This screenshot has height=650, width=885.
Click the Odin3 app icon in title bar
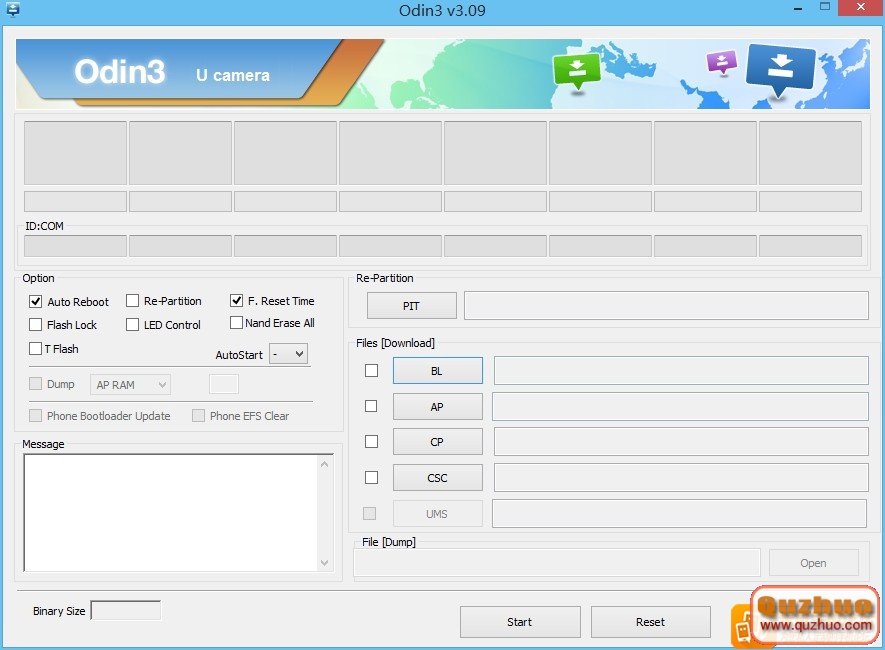tap(13, 10)
